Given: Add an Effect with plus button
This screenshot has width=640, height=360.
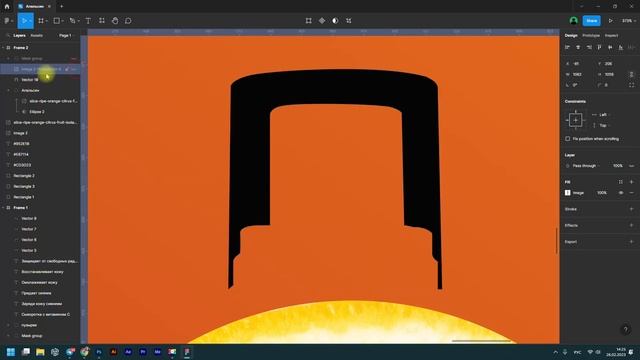Looking at the screenshot, I should point(631,225).
